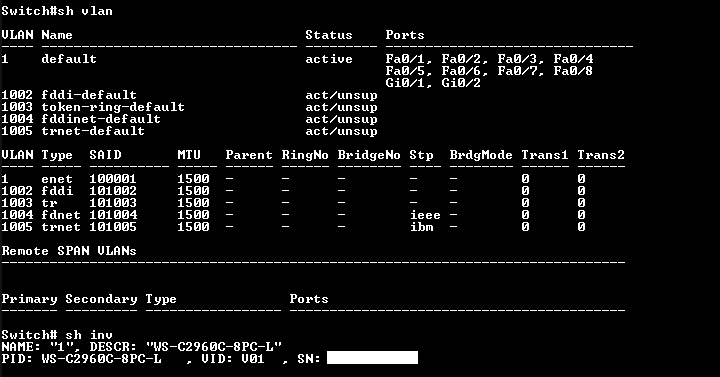Click the 'Secondary' column header
The height and width of the screenshot is (377, 720).
tap(101, 299)
